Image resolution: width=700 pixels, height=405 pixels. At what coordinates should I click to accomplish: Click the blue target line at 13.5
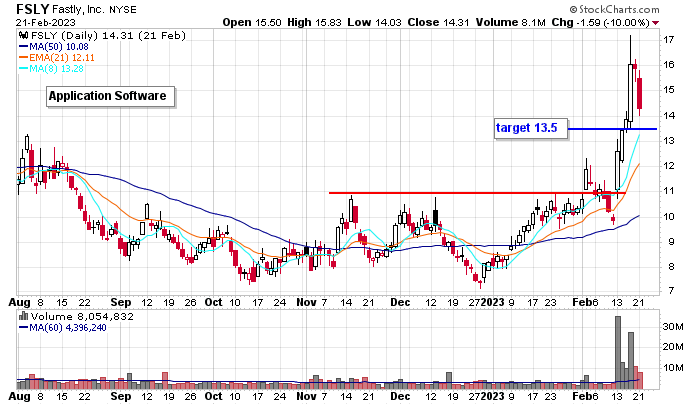[x=612, y=129]
